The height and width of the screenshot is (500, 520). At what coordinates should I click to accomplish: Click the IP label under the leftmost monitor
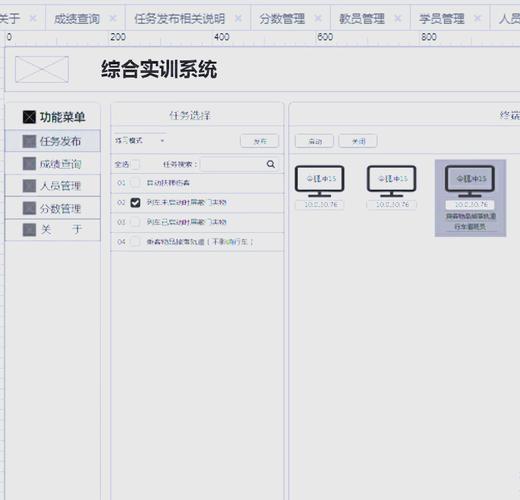point(320,204)
